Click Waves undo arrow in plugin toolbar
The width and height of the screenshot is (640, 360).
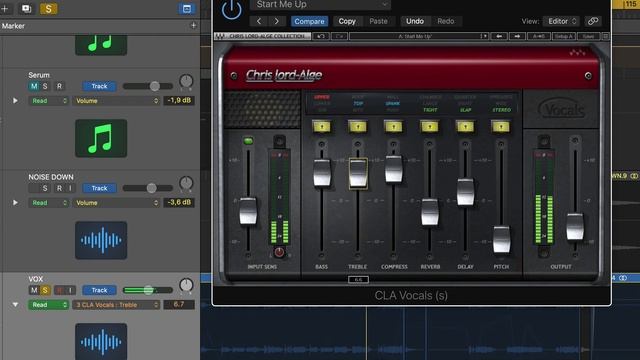click(321, 36)
